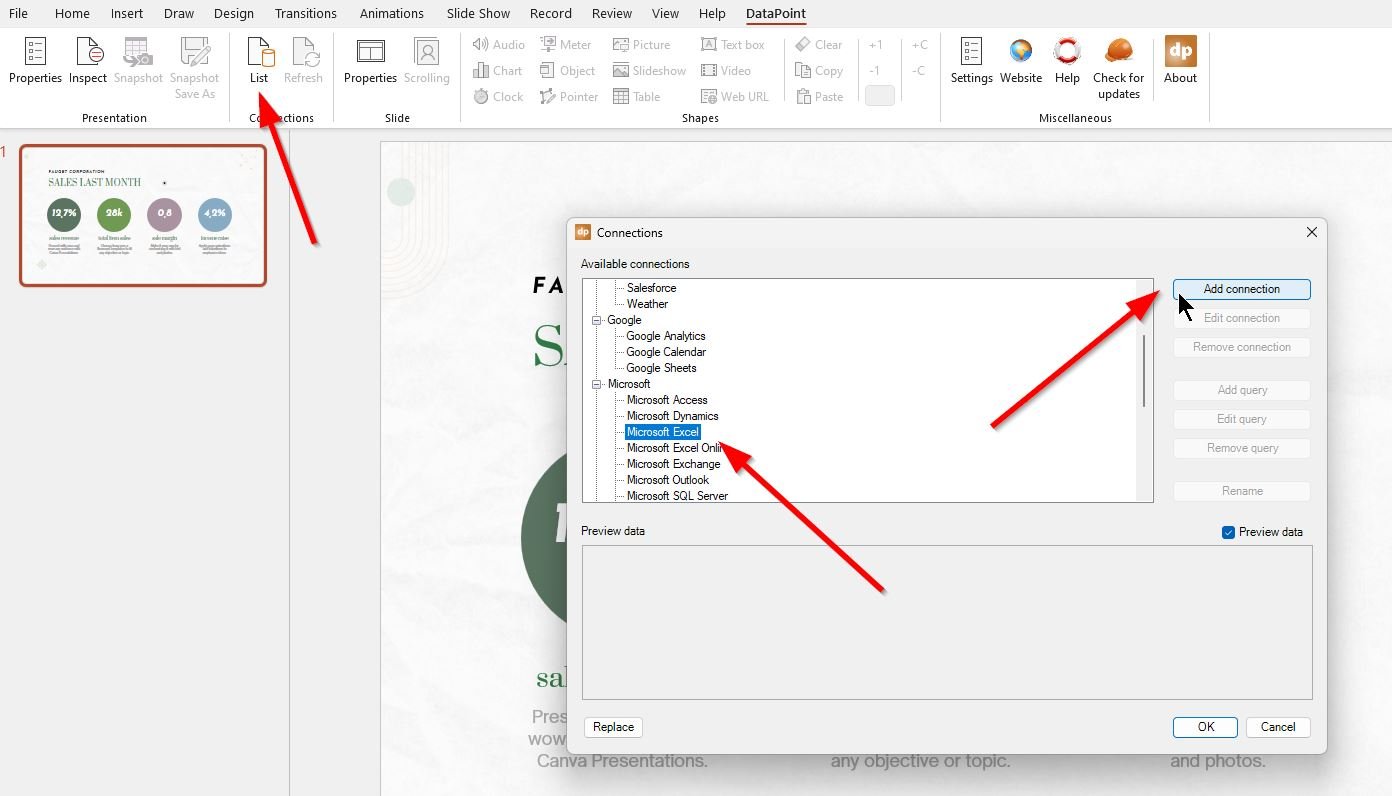Open the Connections List icon

tap(259, 61)
